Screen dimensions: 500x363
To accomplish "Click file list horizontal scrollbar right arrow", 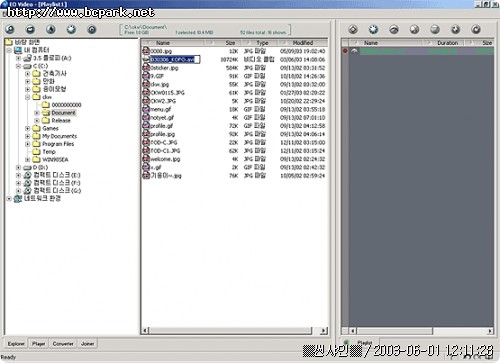I will tap(323, 331).
